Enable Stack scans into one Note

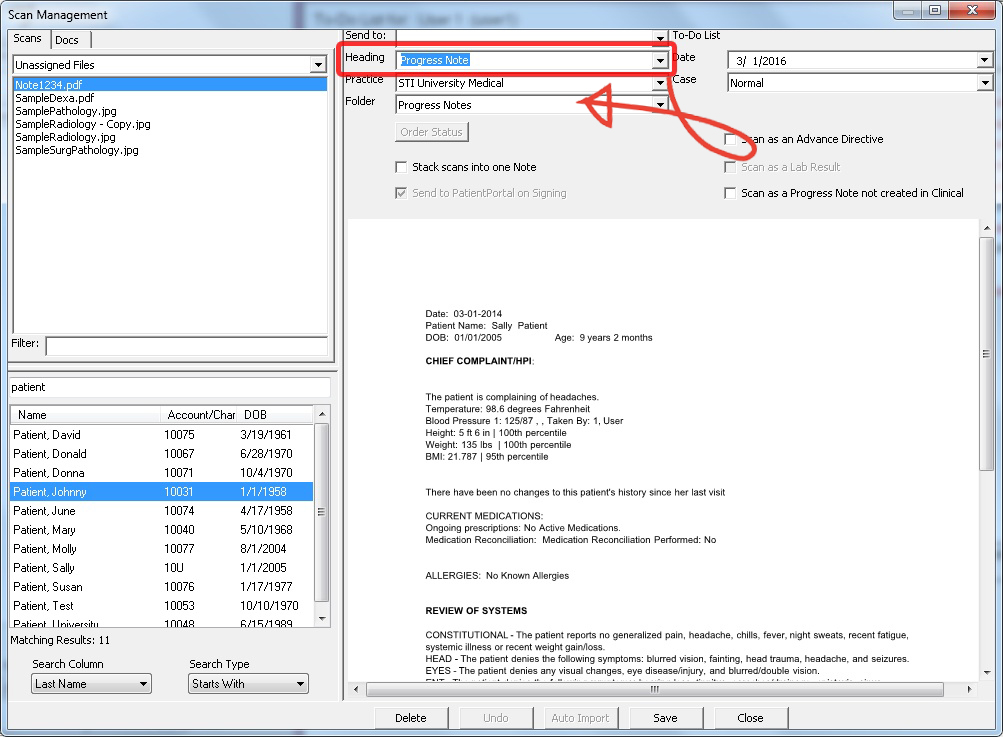tap(402, 167)
